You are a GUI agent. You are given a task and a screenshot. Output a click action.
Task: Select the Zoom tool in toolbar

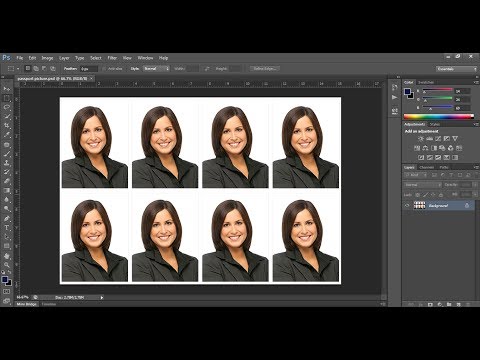pyautogui.click(x=7, y=265)
